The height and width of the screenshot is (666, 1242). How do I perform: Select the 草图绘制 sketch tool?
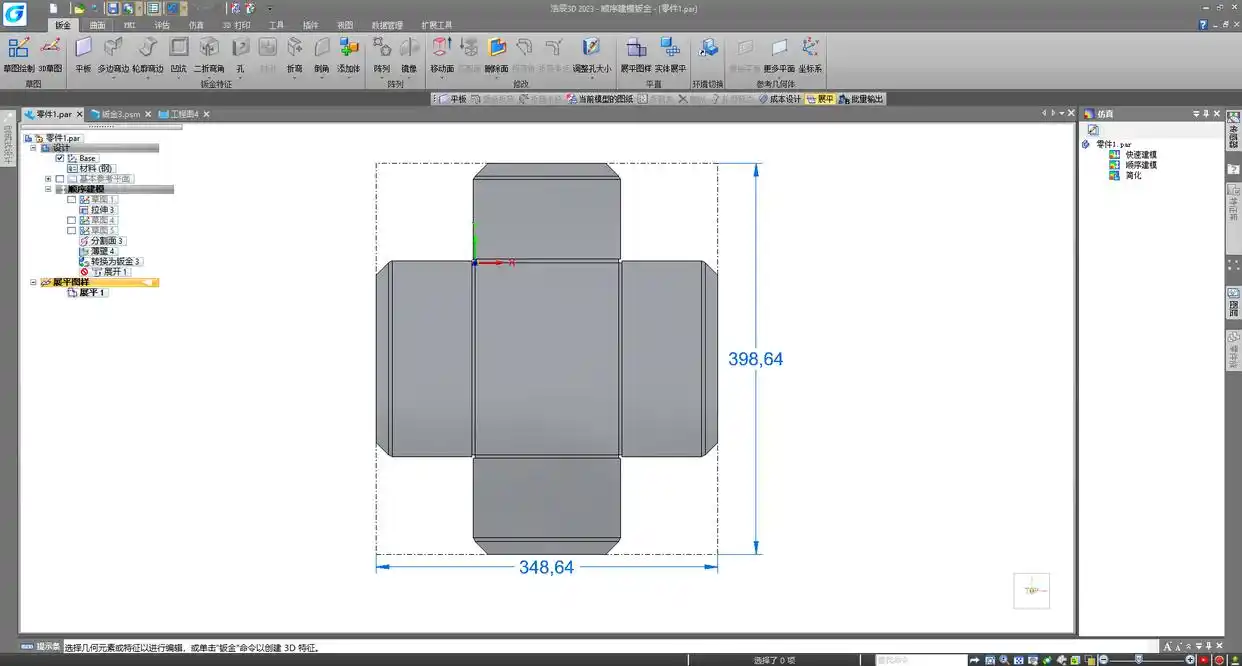coord(18,55)
